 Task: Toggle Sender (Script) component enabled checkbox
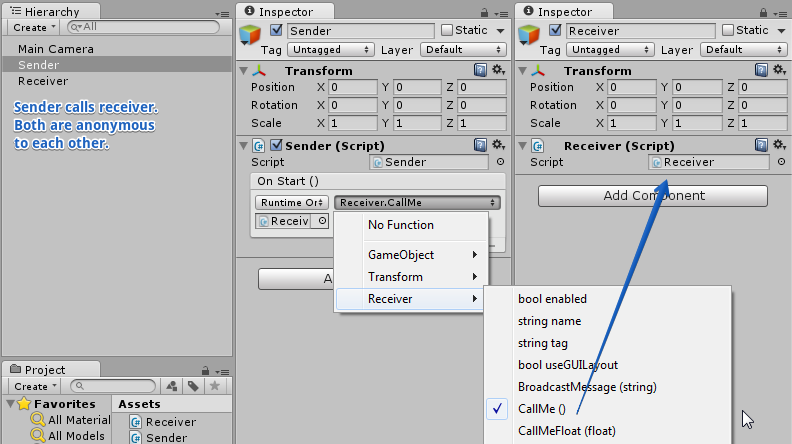(276, 145)
